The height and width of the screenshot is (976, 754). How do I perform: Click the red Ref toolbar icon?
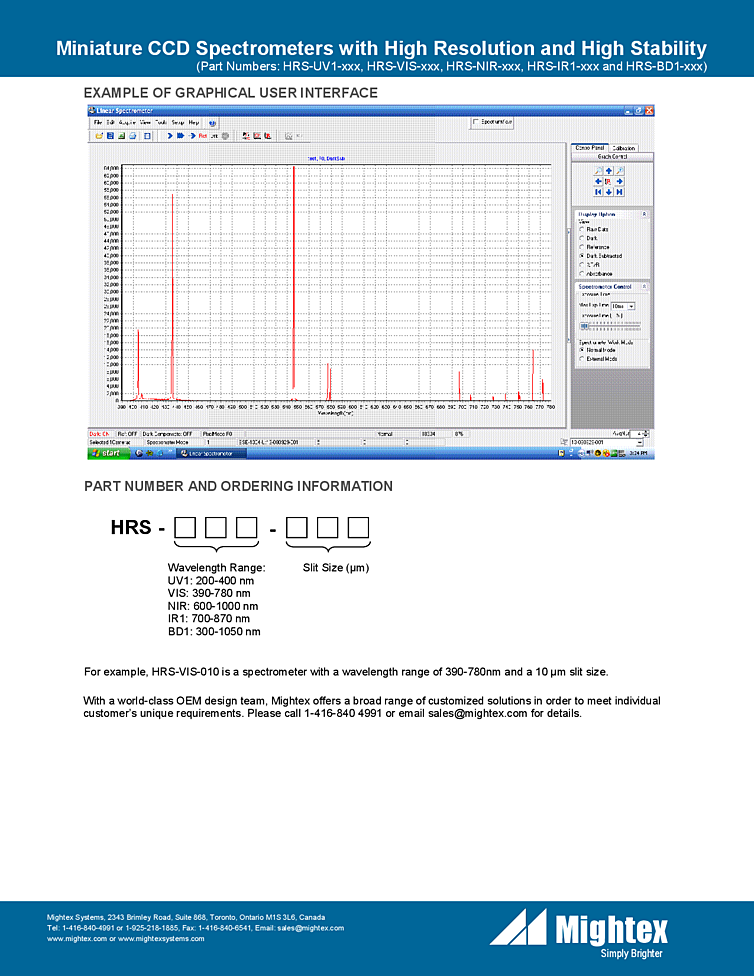point(203,136)
